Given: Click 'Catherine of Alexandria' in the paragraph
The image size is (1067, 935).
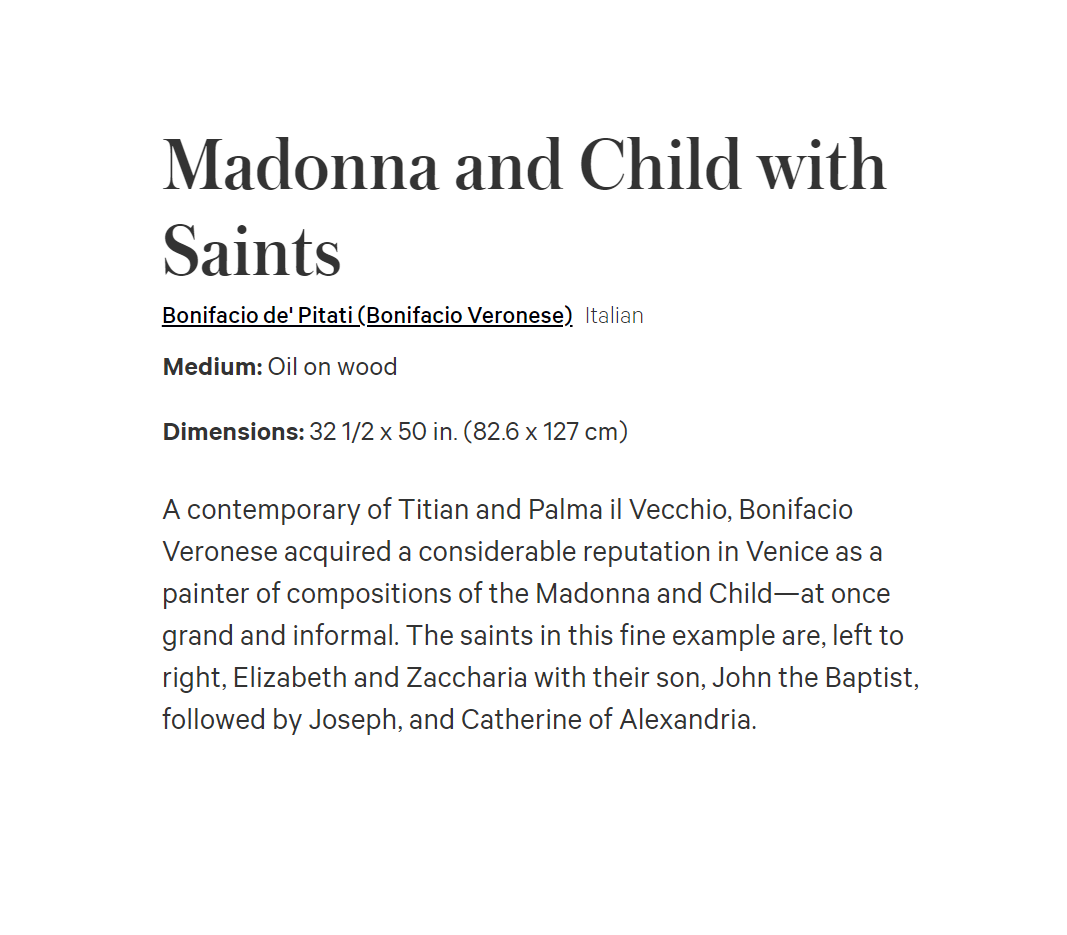Looking at the screenshot, I should [x=608, y=720].
